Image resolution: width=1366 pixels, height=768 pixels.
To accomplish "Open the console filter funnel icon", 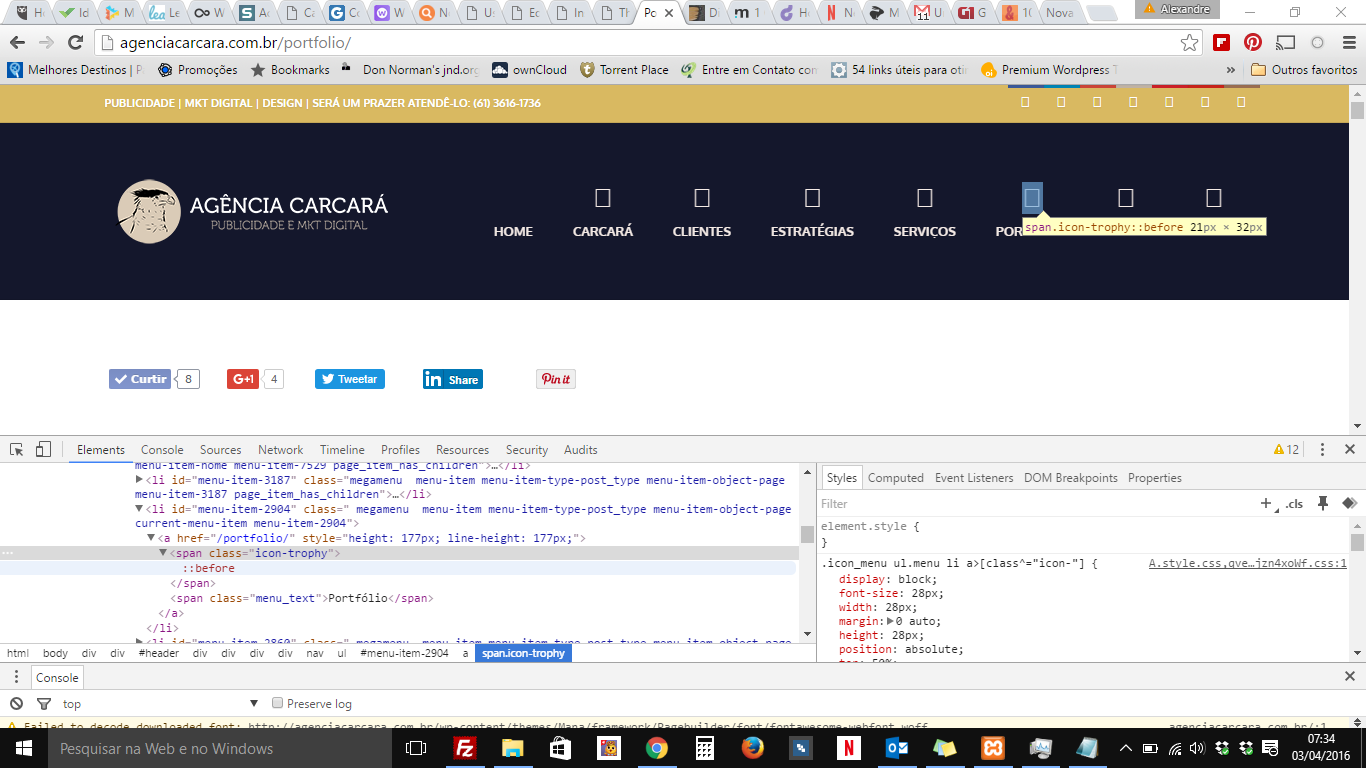I will [x=43, y=704].
